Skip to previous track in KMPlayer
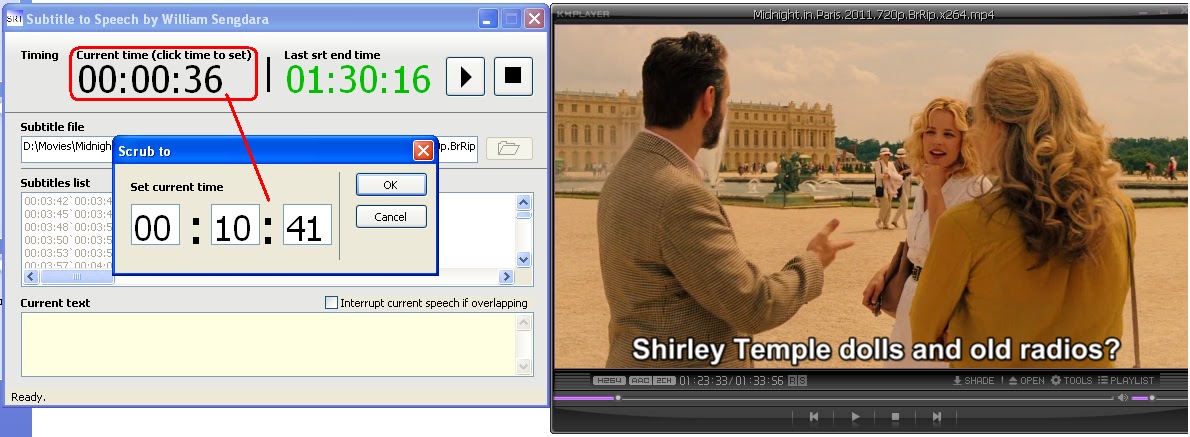Screen dimensions: 1190x437 (814, 417)
